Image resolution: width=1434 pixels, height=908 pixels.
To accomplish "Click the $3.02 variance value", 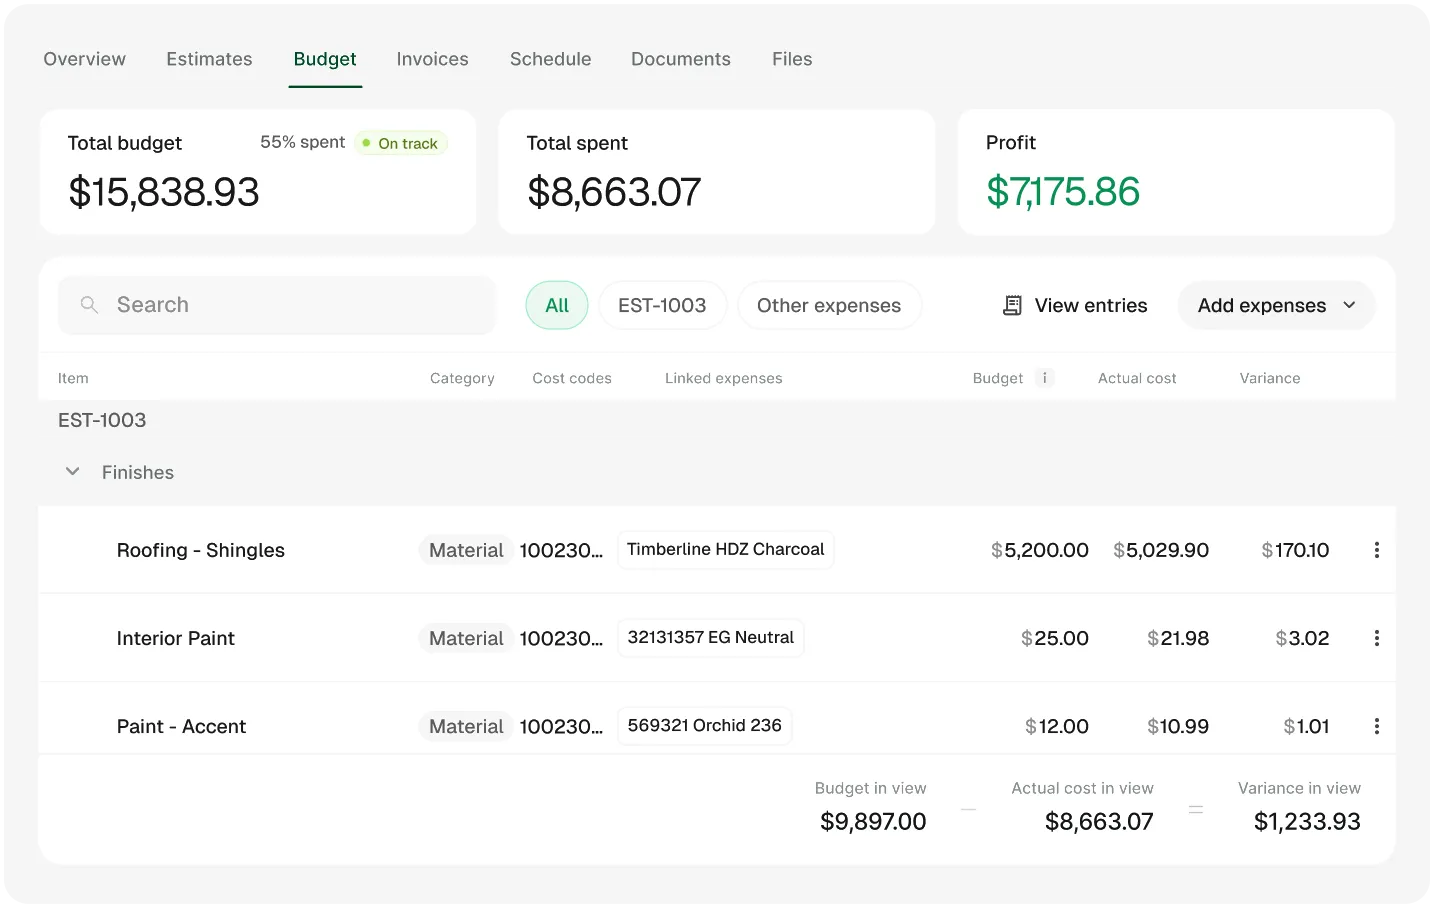I will tap(1302, 638).
